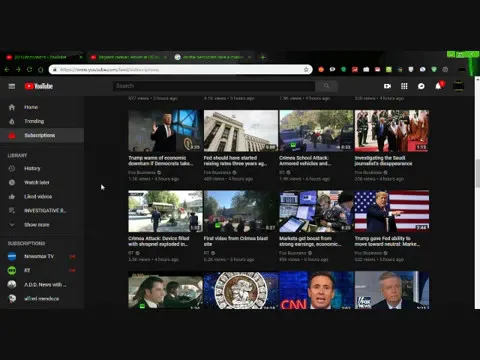Go back with browser back arrow
Screen dimensions: 480x360
coord(7,69)
